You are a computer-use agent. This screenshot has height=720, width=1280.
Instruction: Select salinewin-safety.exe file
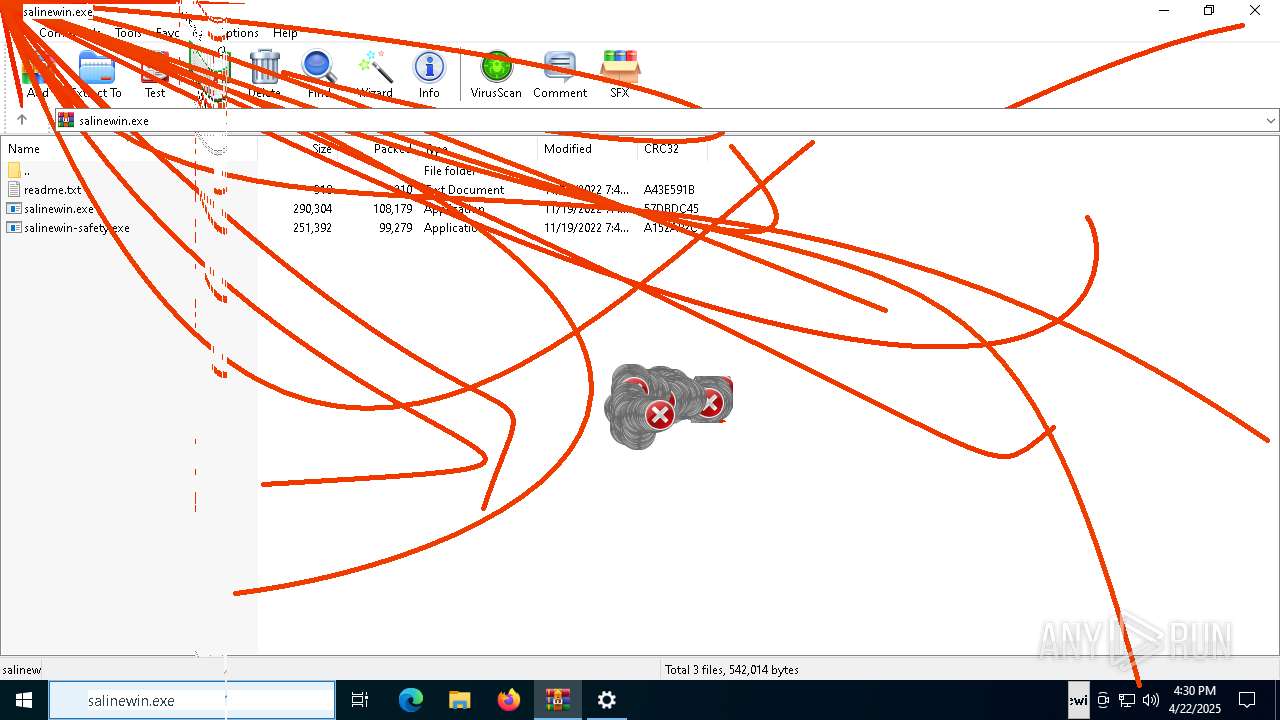tap(77, 228)
